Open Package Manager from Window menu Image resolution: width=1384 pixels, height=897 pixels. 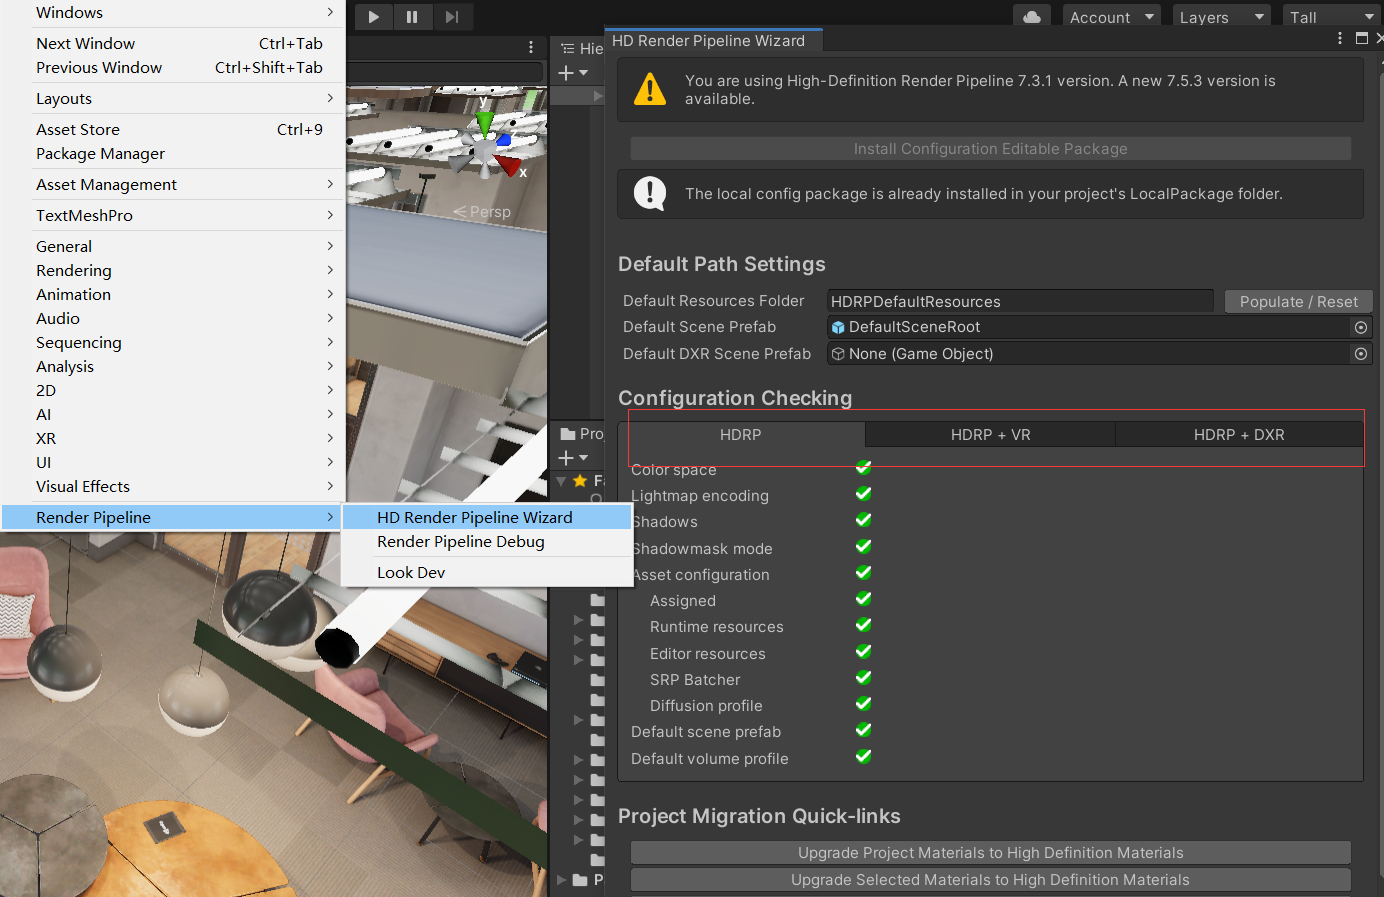click(172, 153)
